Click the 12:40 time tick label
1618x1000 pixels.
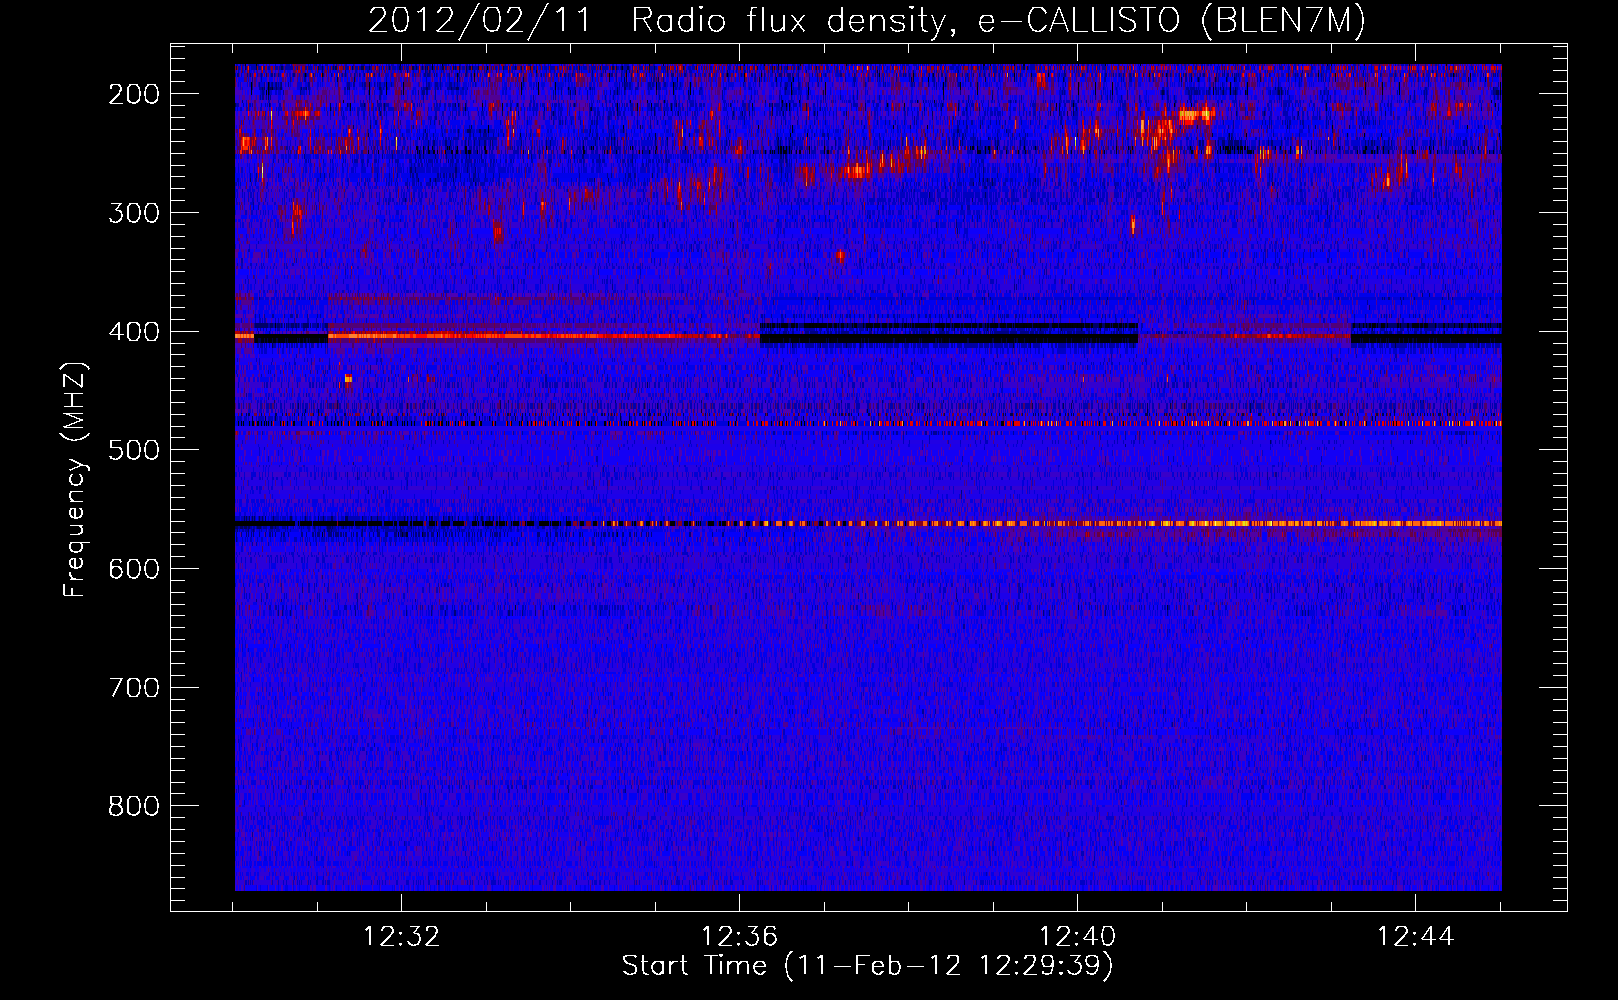(1077, 937)
